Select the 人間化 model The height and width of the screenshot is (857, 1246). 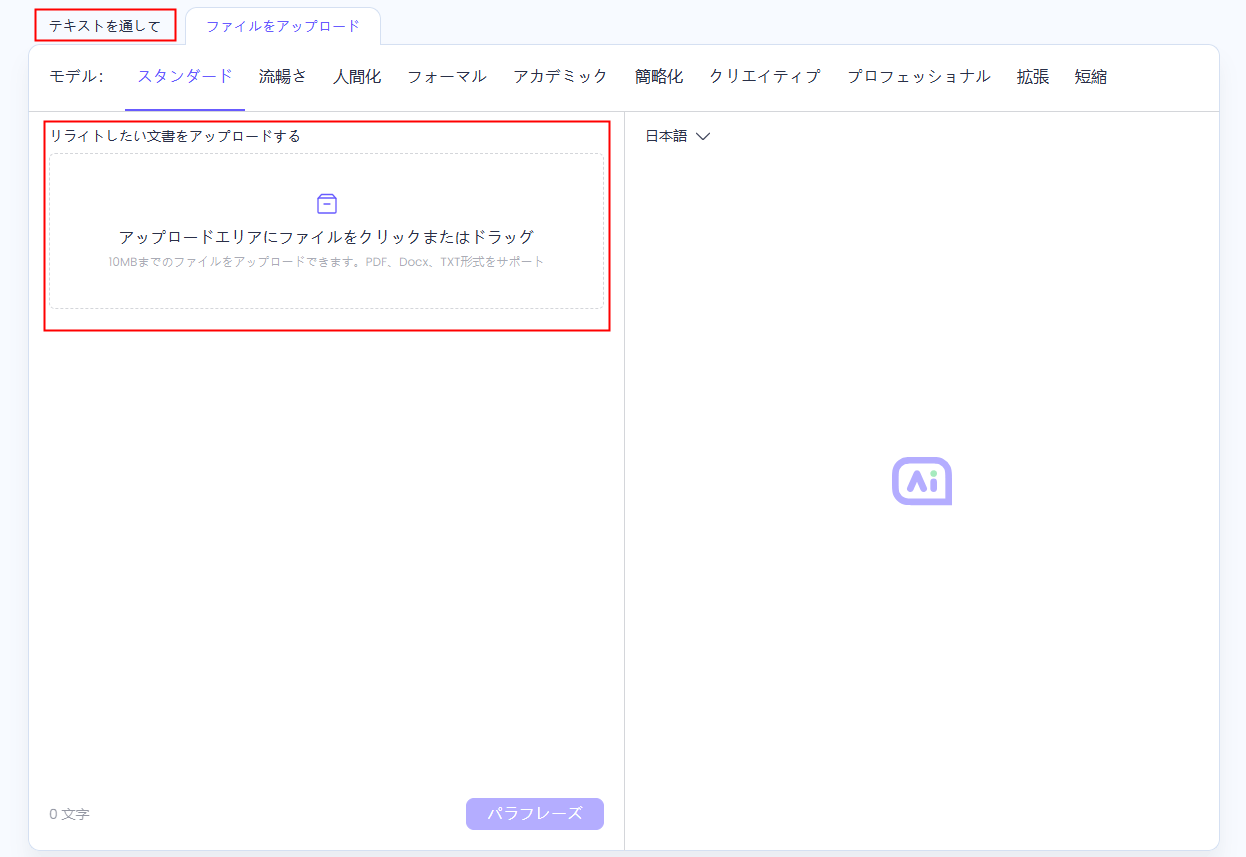(357, 77)
